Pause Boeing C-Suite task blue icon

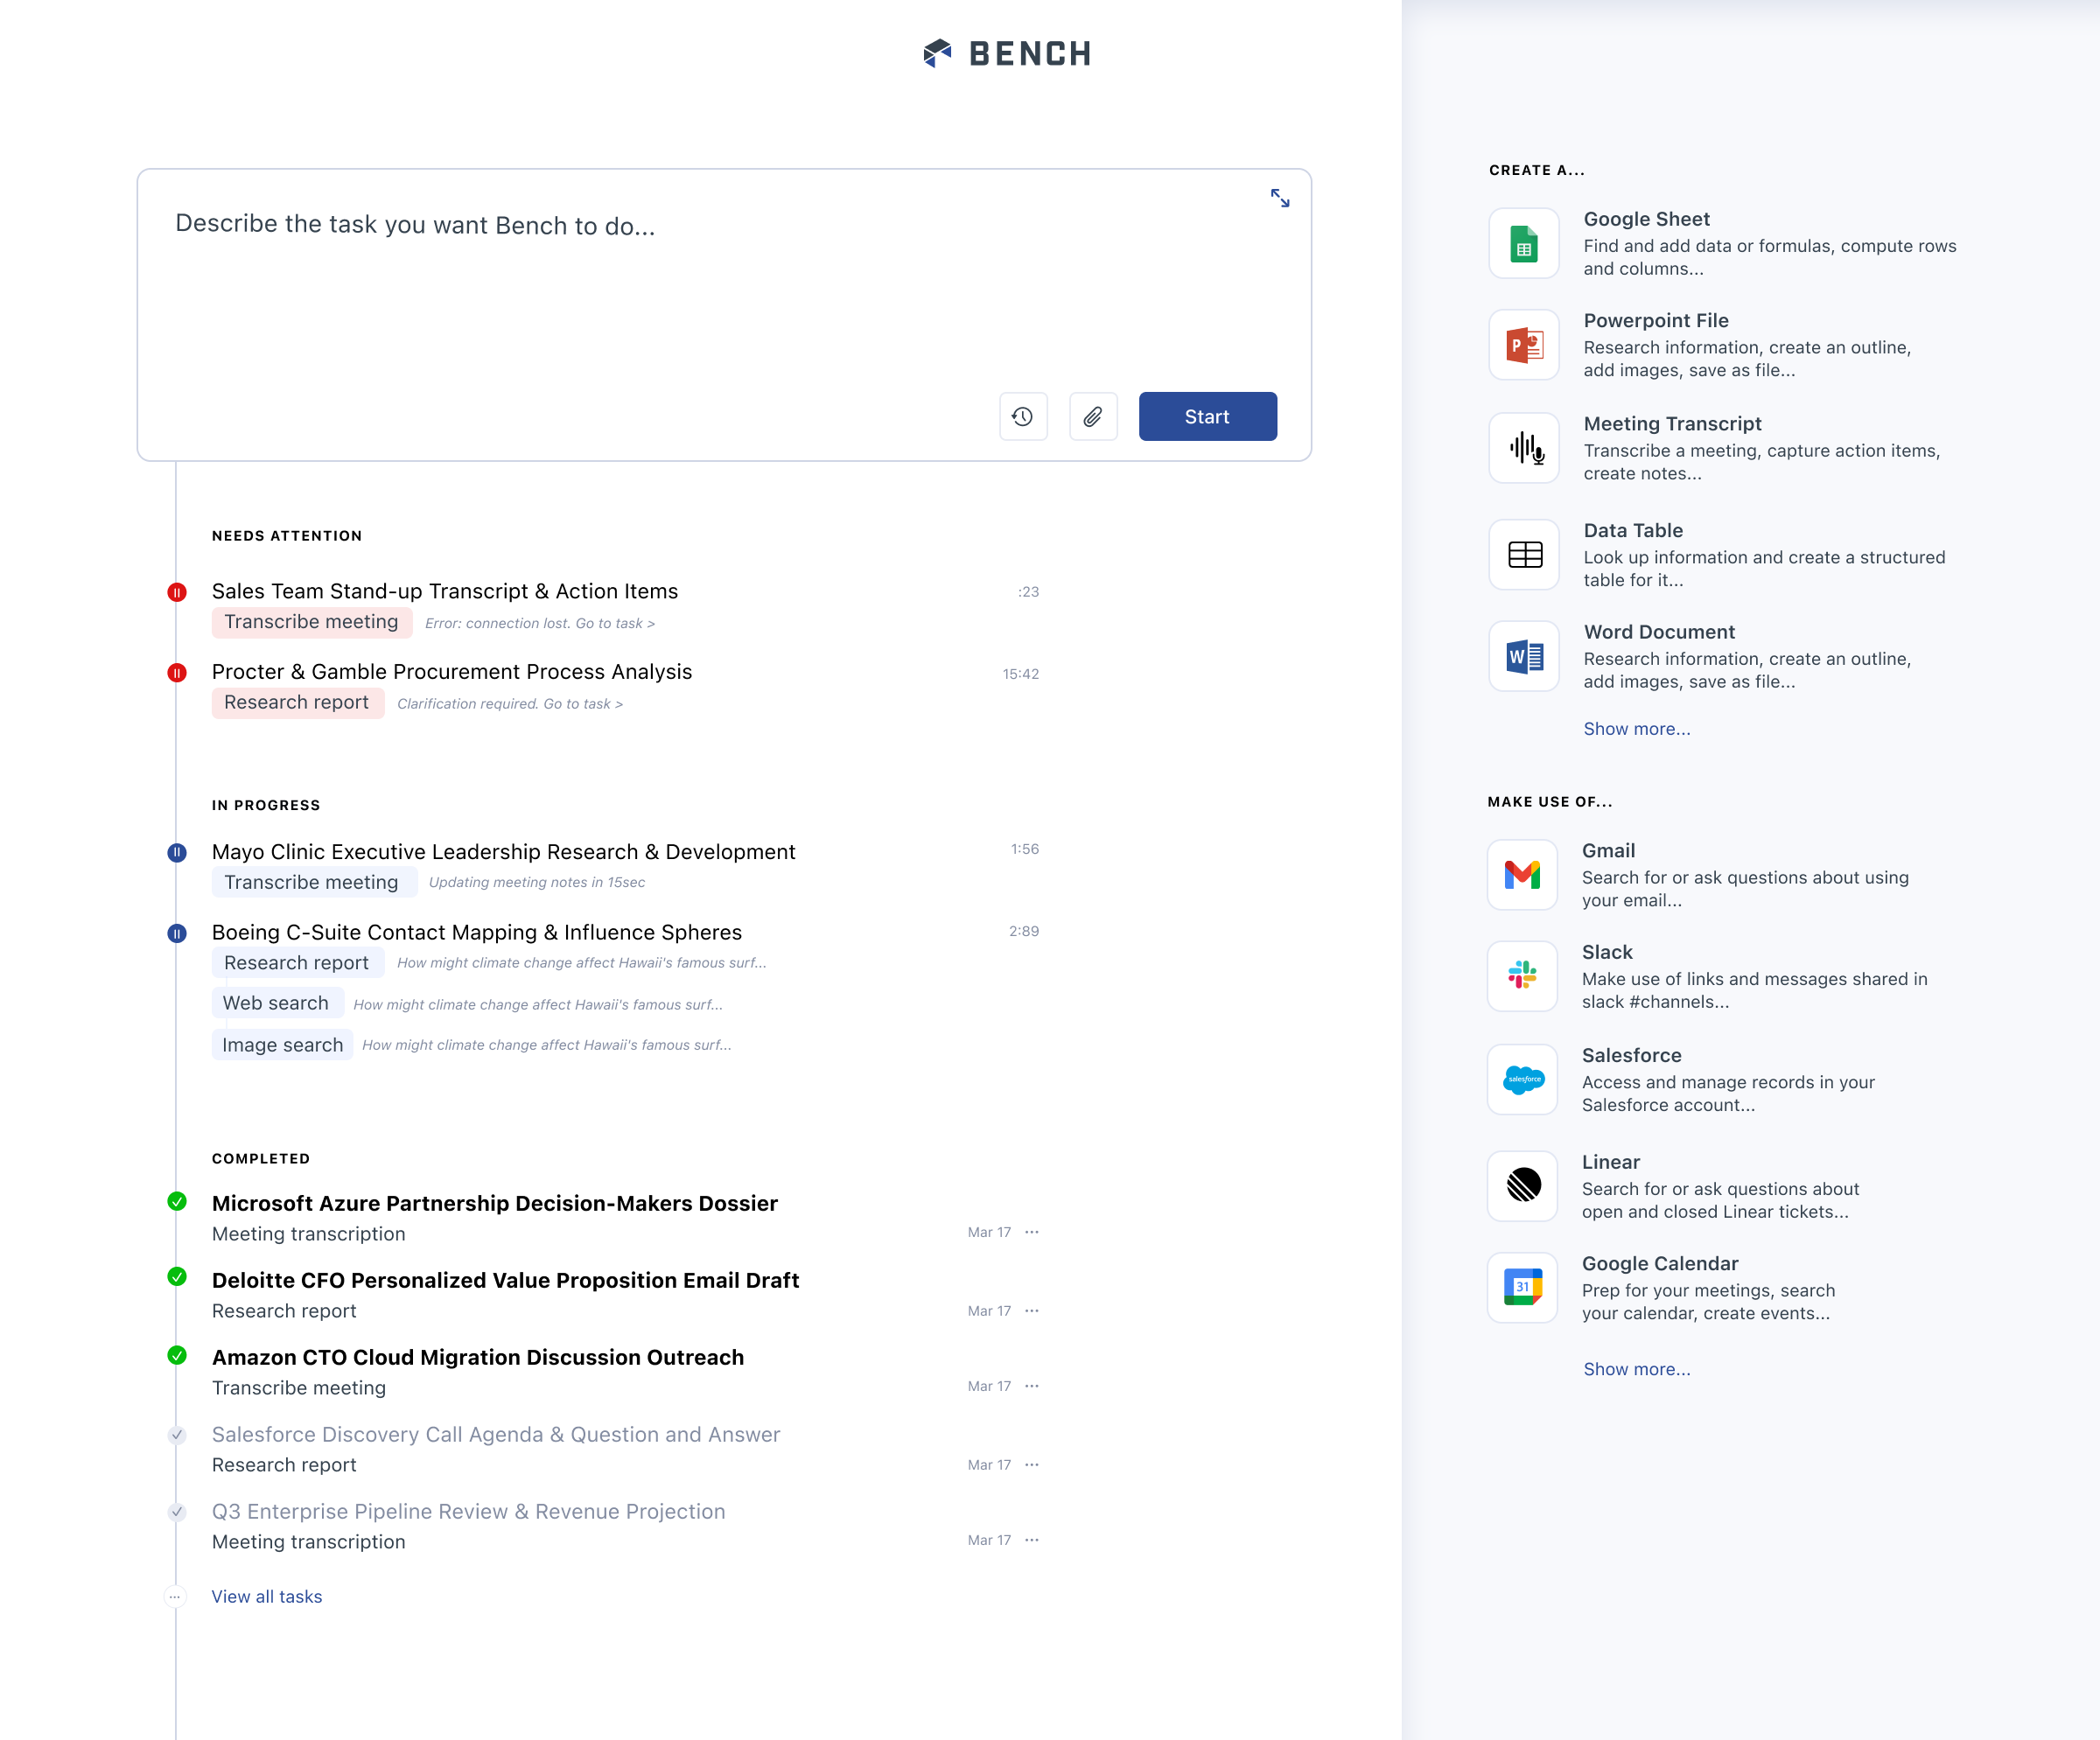click(x=177, y=934)
